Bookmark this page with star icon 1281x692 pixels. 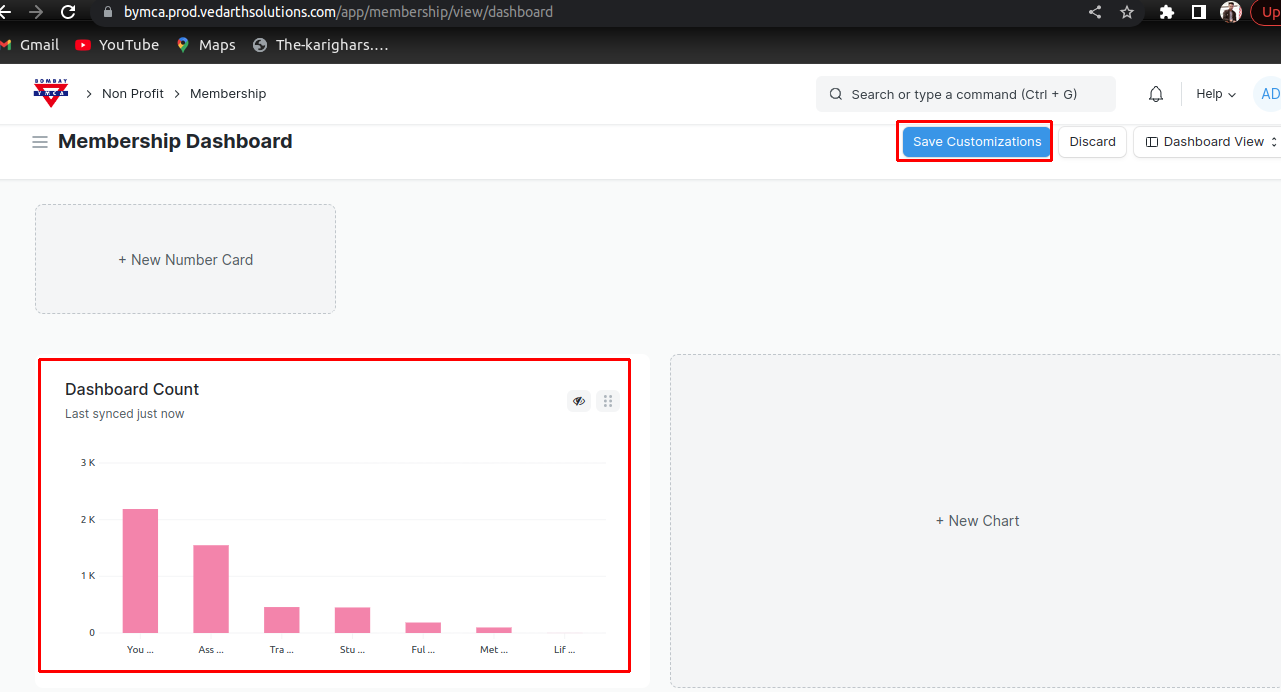tap(1127, 12)
